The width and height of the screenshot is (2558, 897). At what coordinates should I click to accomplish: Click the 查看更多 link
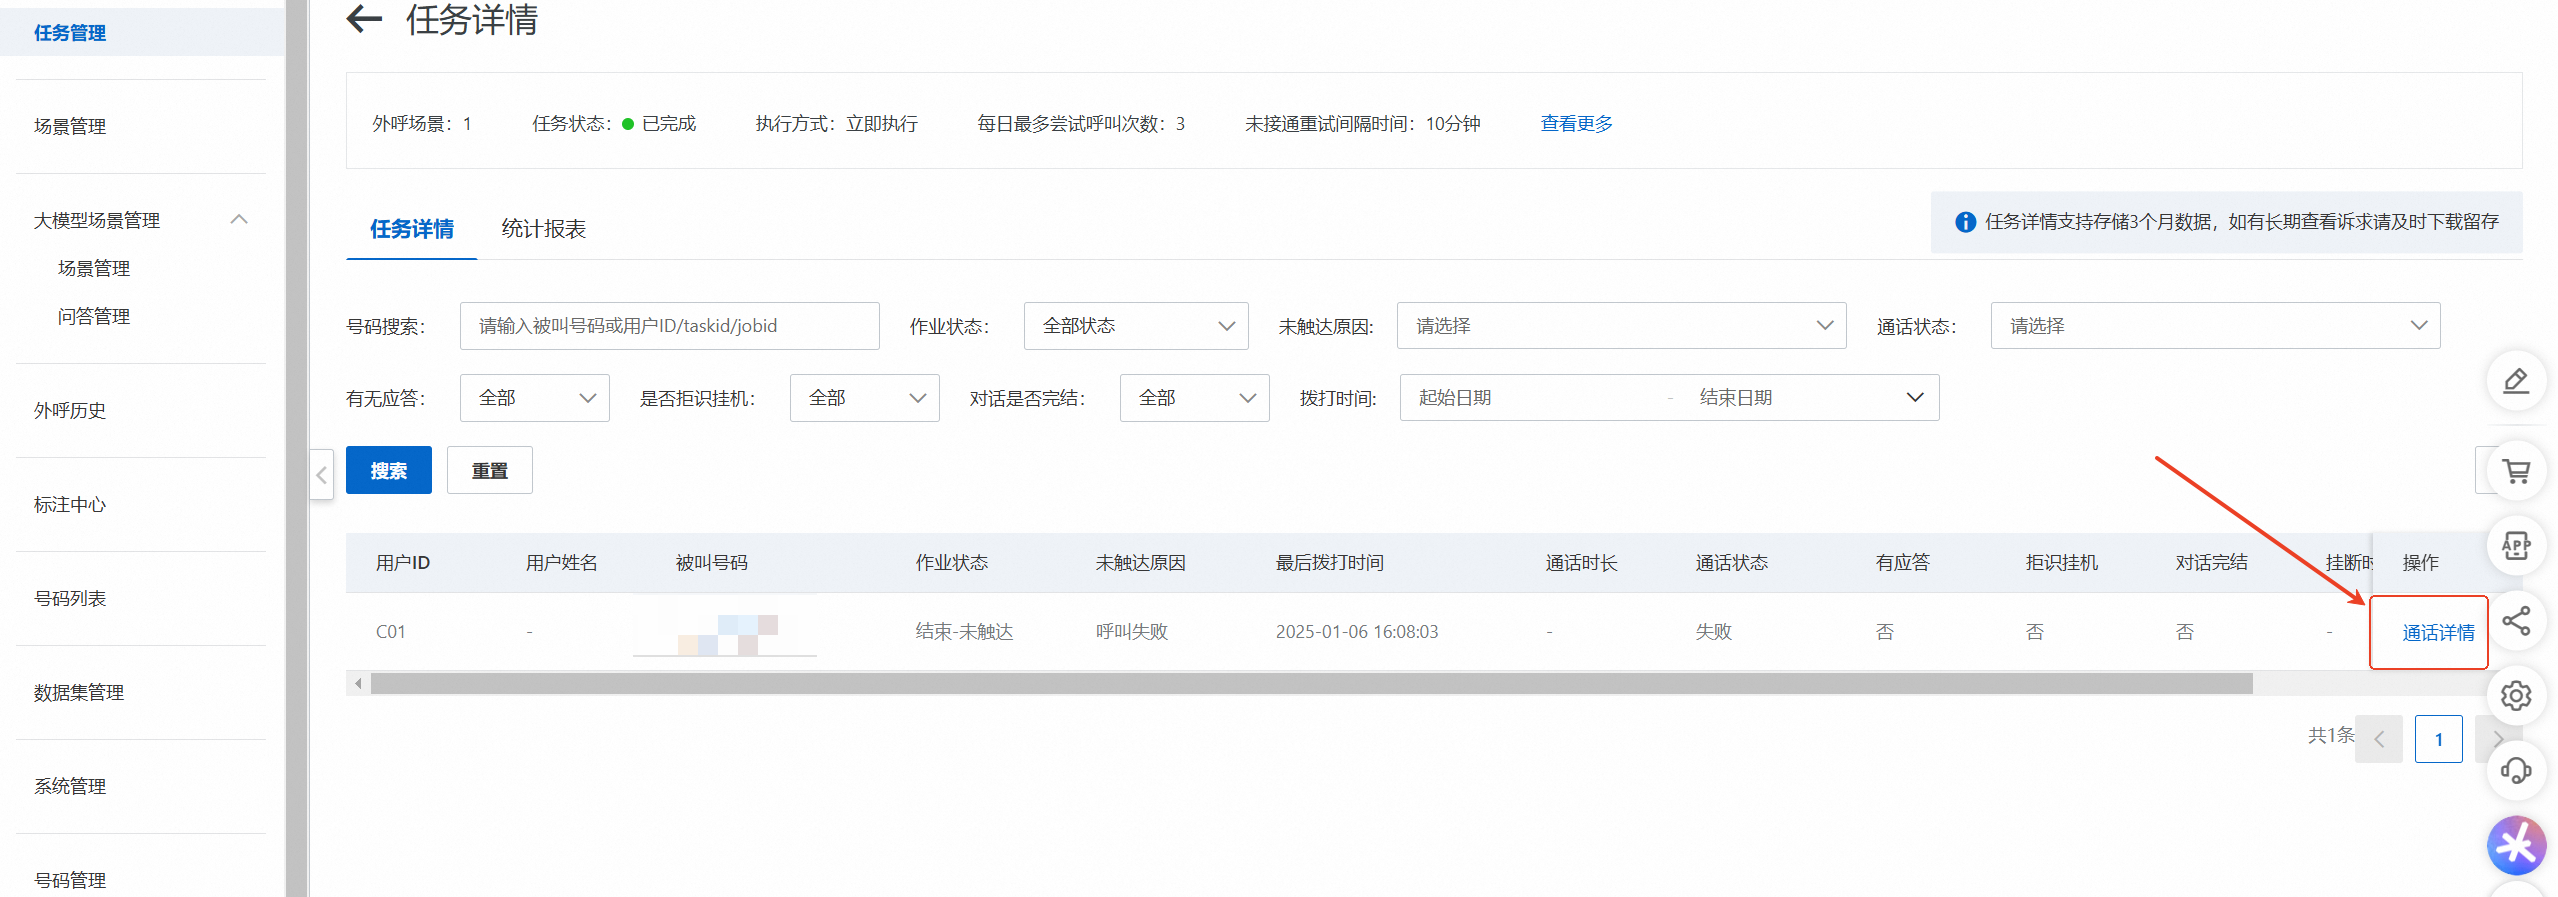click(x=1576, y=124)
